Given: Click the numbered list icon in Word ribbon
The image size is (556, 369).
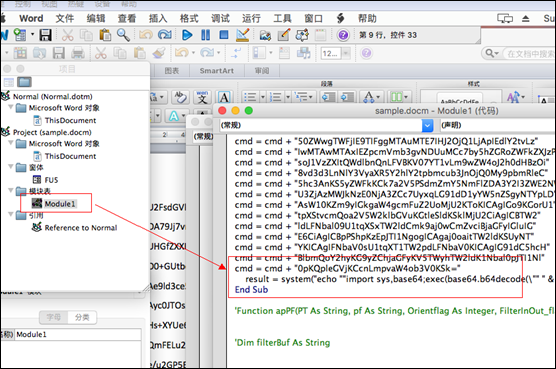Looking at the screenshot, I should (276, 97).
